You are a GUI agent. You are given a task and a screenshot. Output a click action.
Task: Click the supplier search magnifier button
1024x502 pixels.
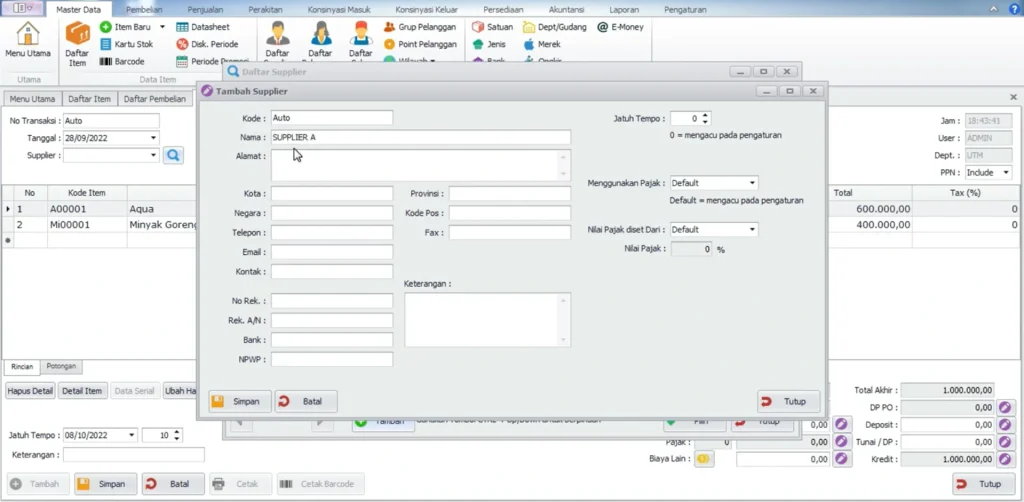coord(173,155)
